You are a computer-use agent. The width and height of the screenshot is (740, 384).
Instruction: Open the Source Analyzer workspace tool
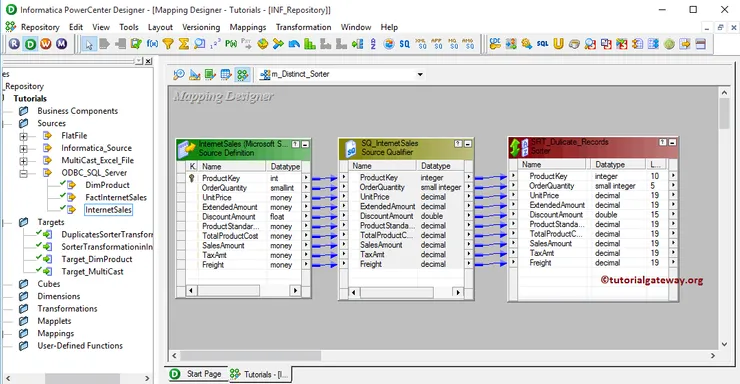(x=179, y=74)
